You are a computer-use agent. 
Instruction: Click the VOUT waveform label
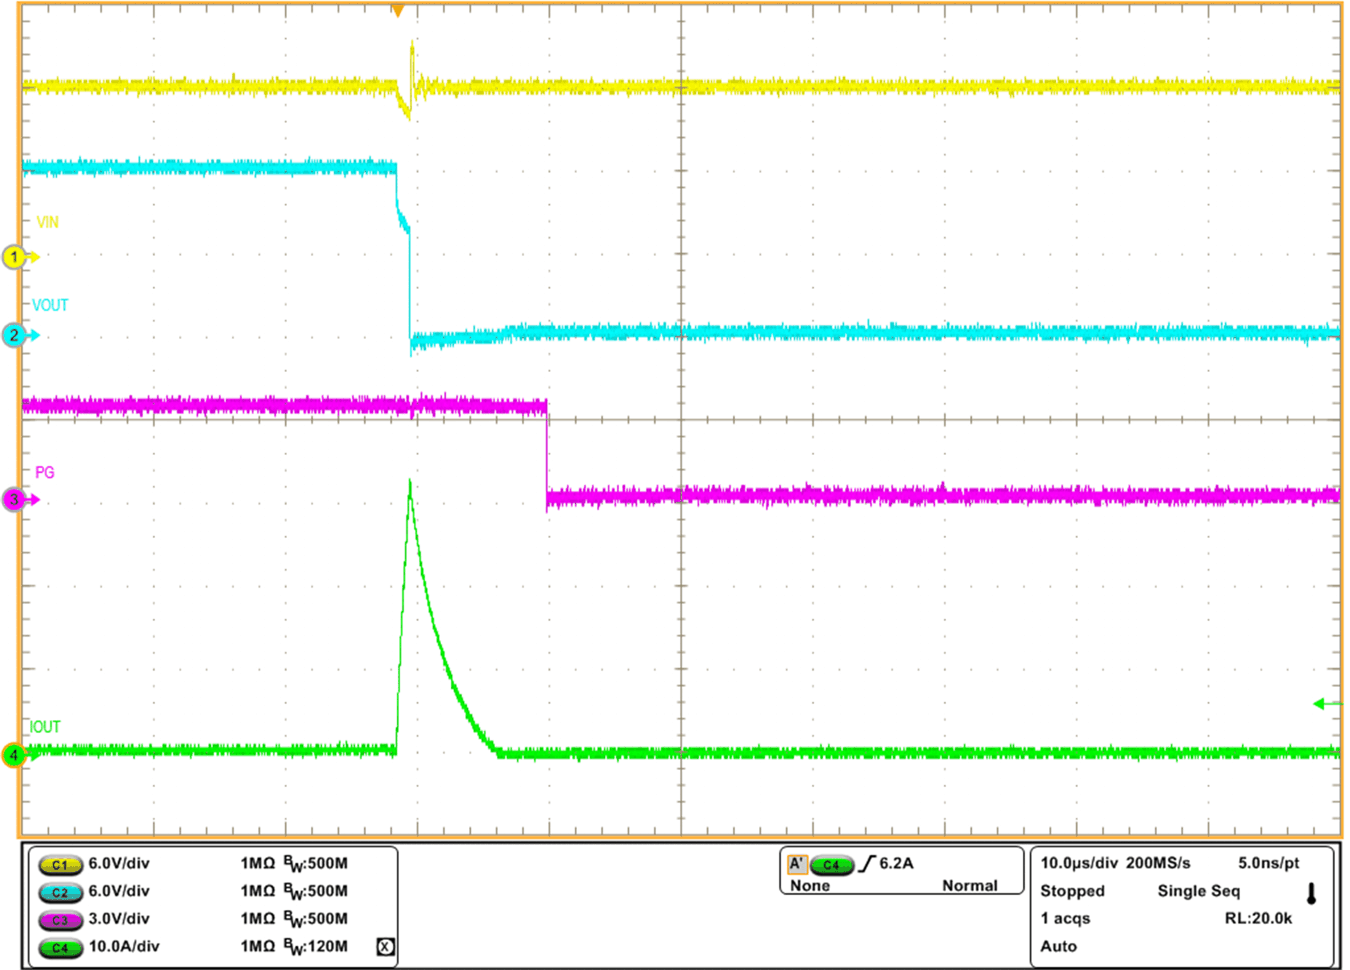pyautogui.click(x=50, y=305)
